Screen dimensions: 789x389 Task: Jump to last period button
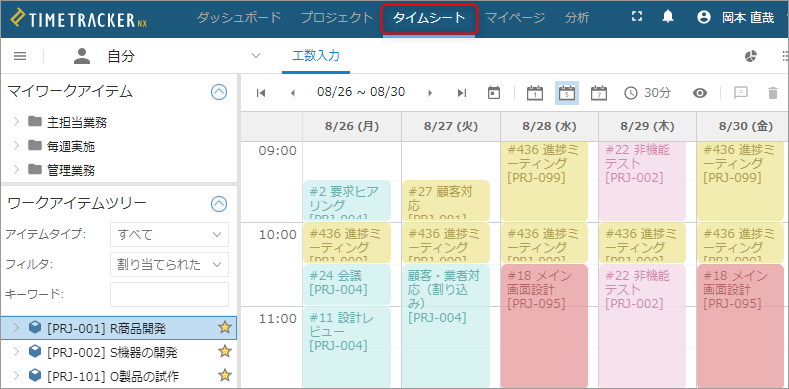[462, 93]
